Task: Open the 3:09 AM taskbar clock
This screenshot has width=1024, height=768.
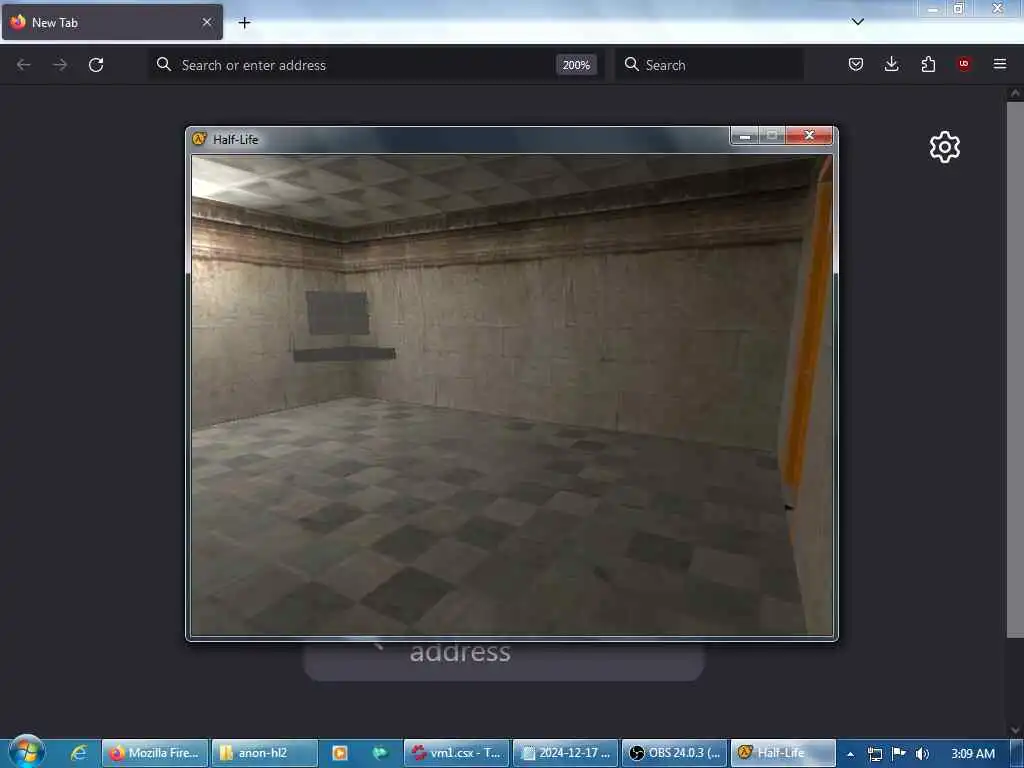Action: (973, 753)
